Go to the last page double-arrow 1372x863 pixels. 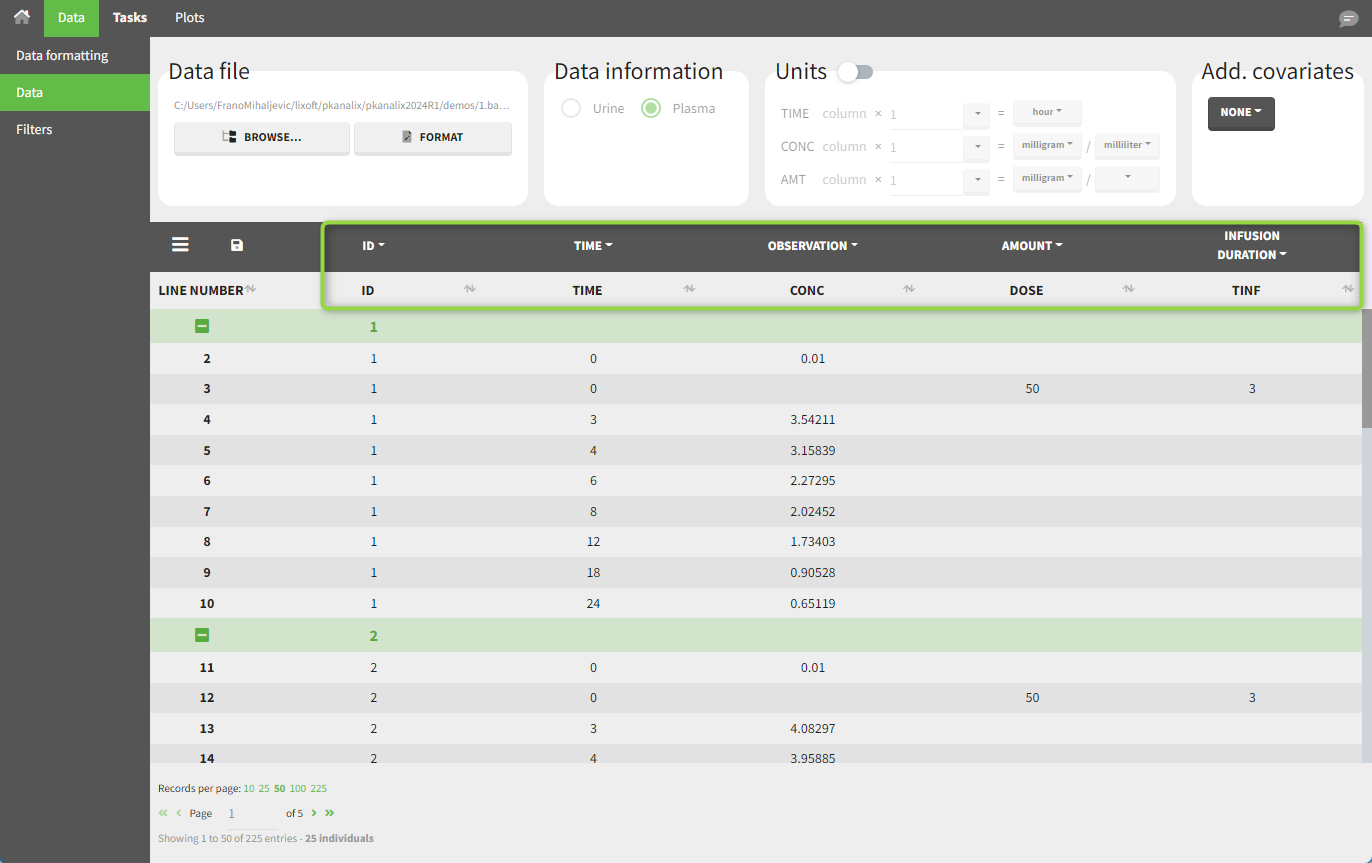click(x=329, y=813)
